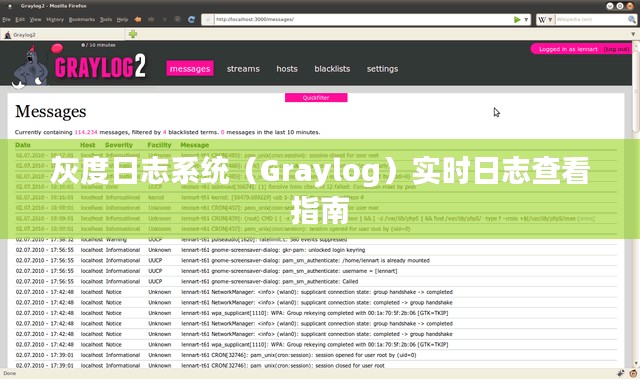Go back with the orange back arrow
The image size is (640, 379).
(x=138, y=19)
